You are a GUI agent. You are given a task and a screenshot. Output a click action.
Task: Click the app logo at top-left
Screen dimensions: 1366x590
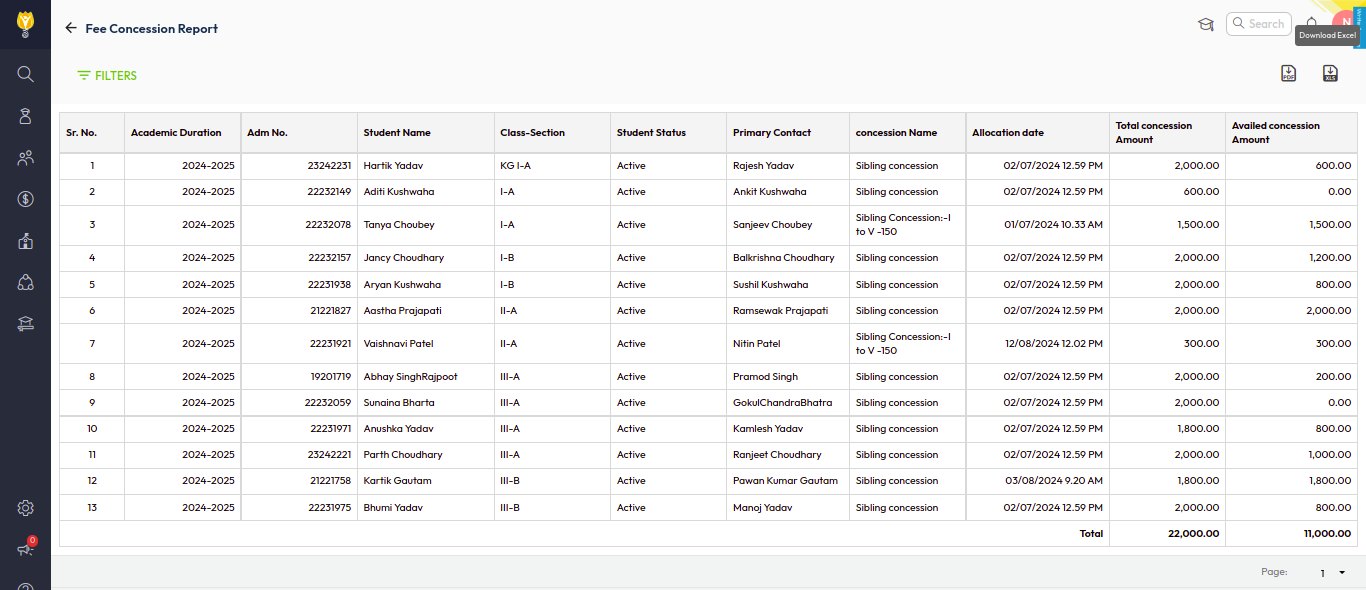point(25,22)
